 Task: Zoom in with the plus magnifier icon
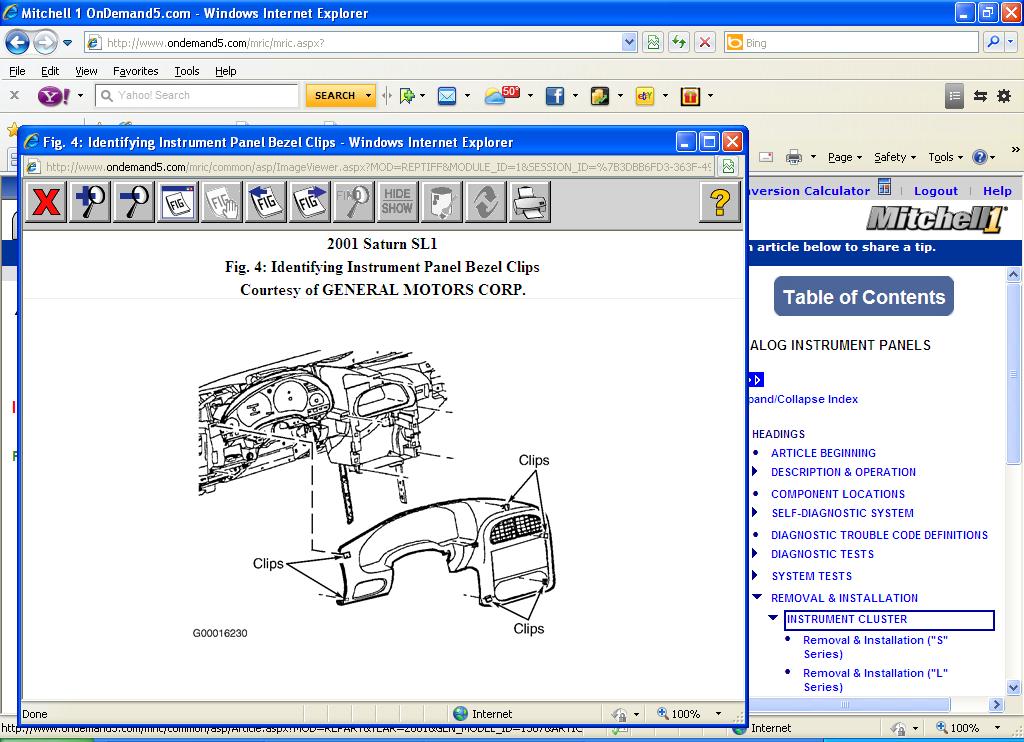[x=90, y=202]
